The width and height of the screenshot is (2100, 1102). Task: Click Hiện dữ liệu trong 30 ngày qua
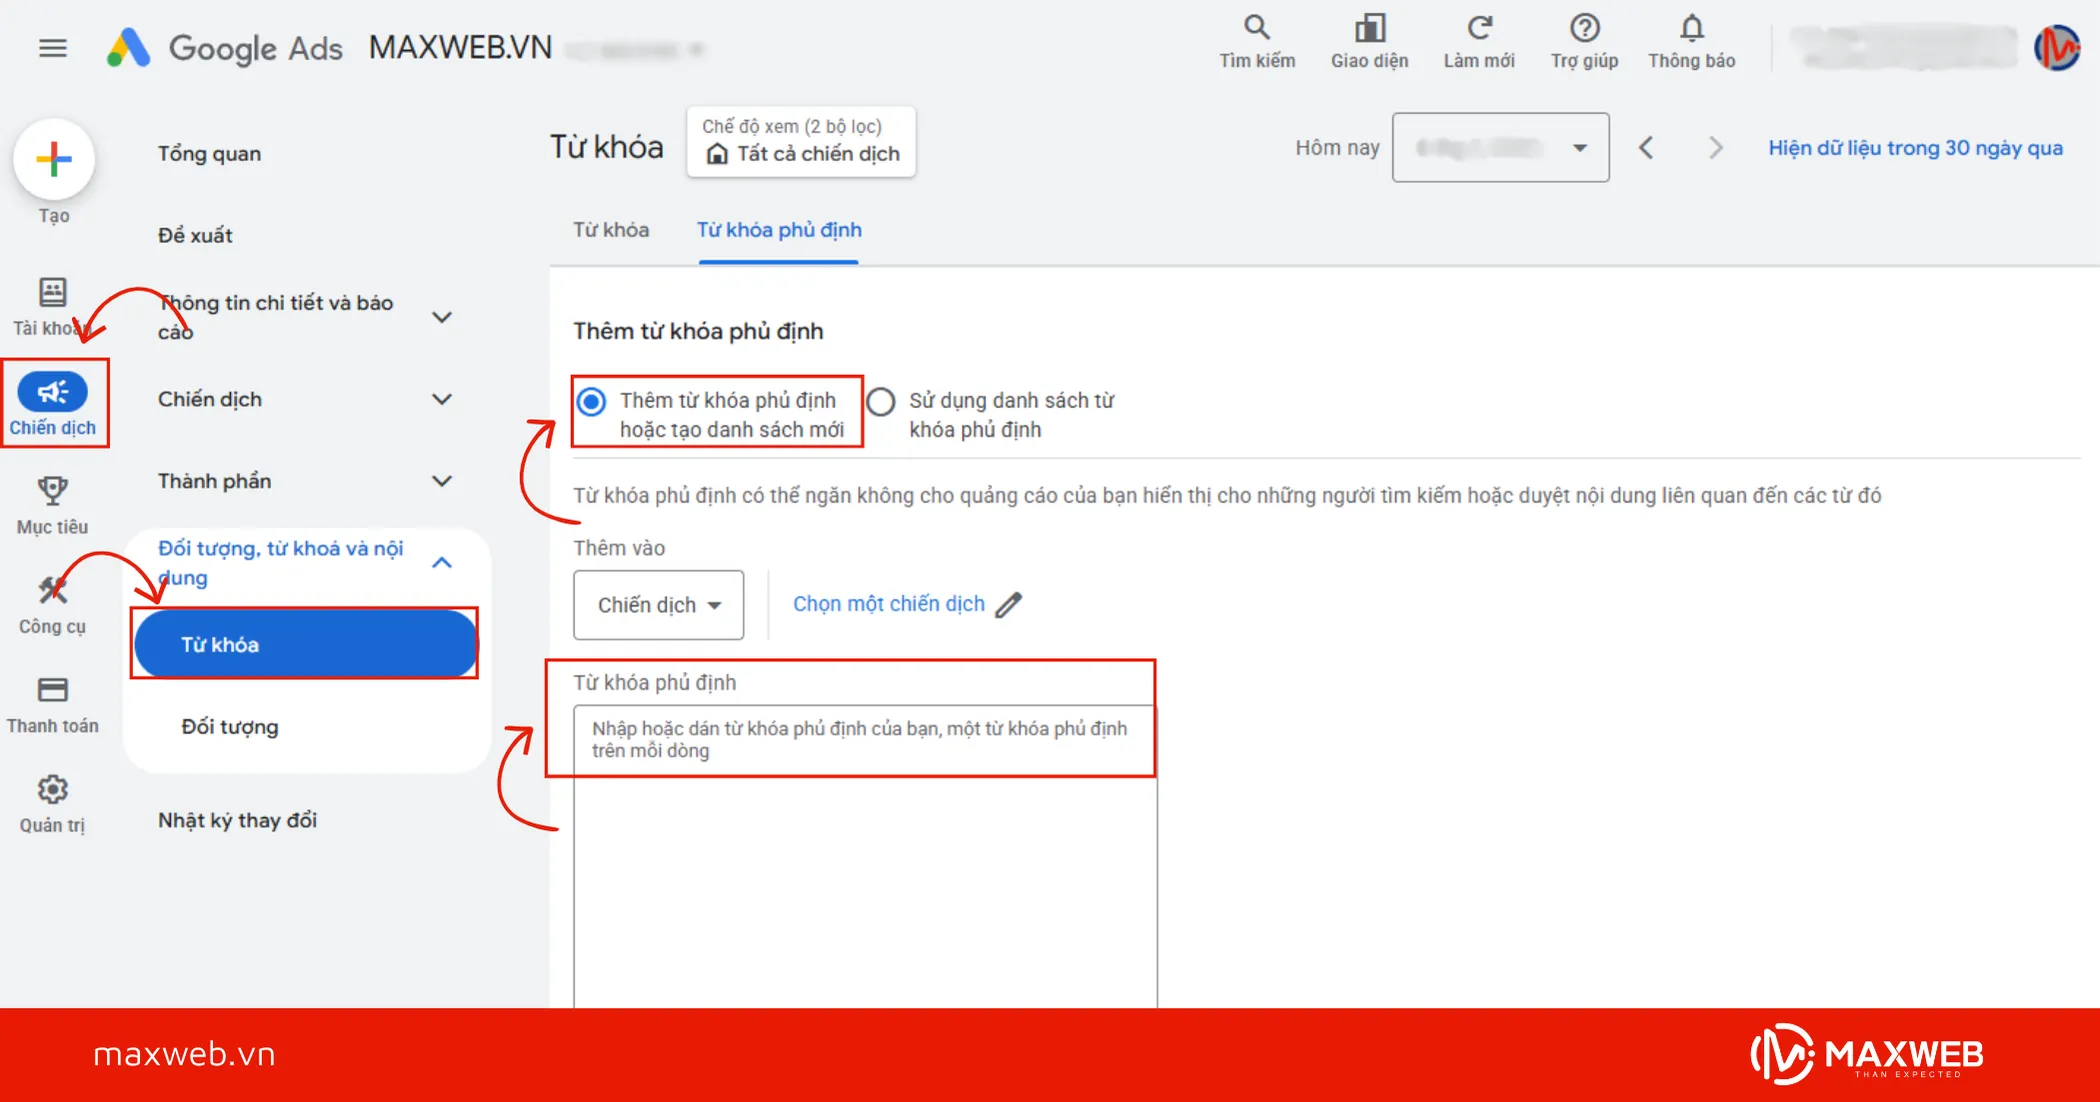pos(1914,148)
